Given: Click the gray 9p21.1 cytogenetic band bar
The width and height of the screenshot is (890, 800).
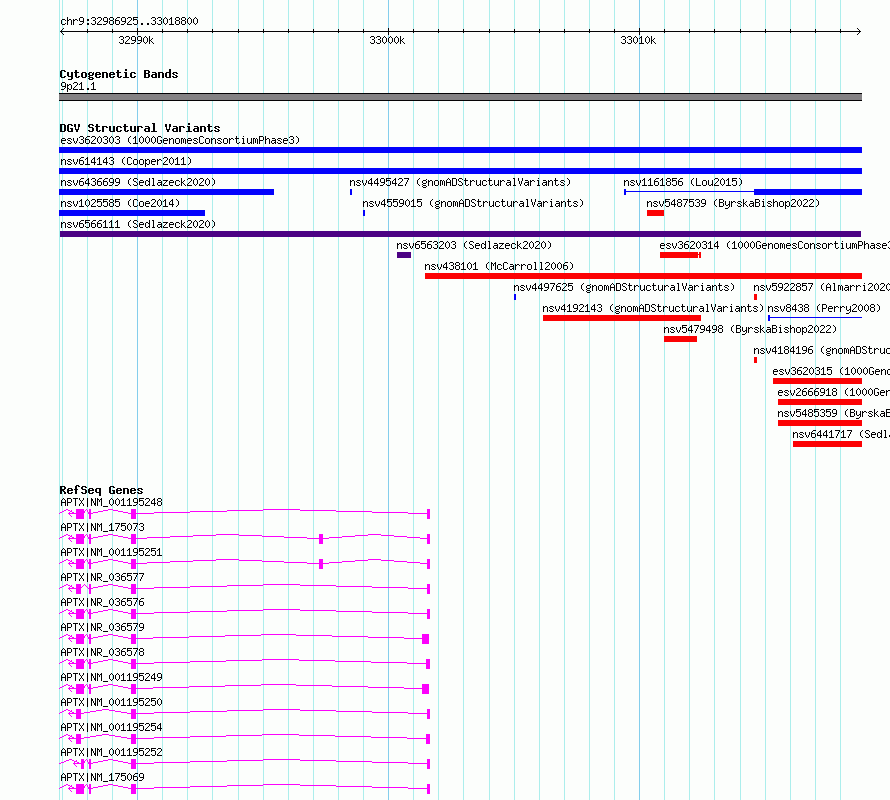Looking at the screenshot, I should coord(460,97).
